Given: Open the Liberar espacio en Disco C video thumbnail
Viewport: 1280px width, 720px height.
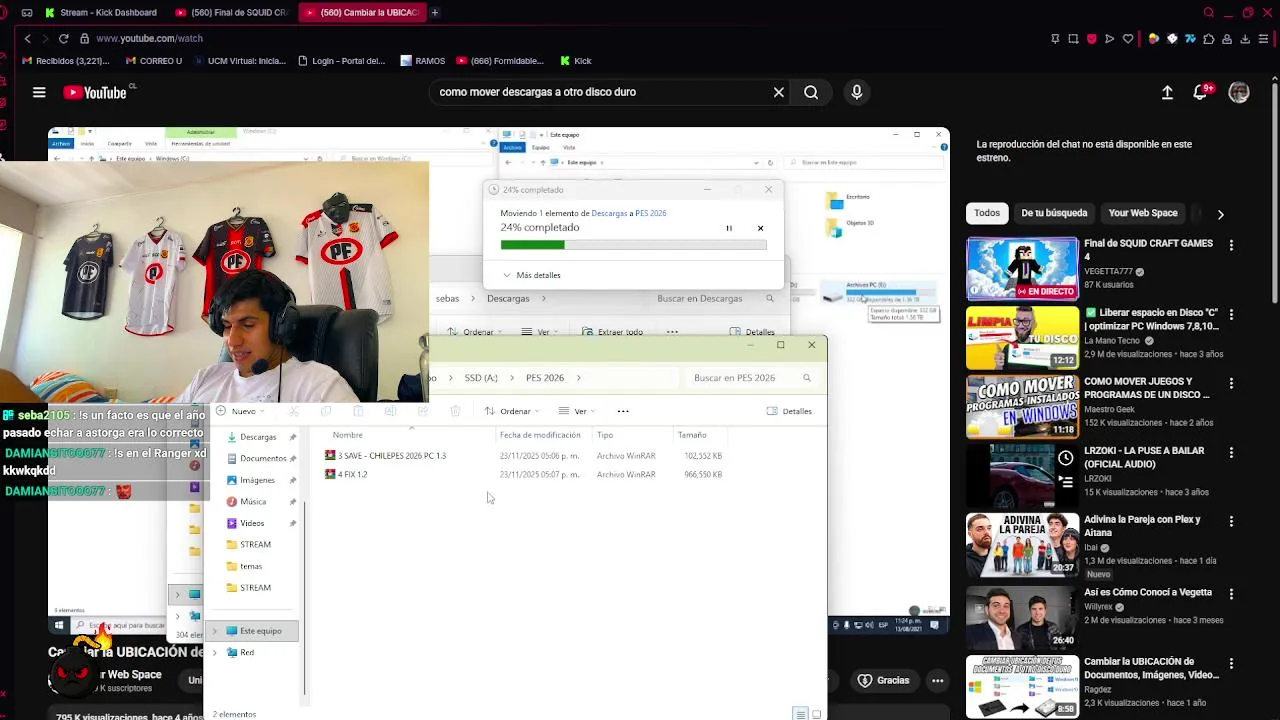Looking at the screenshot, I should (1022, 338).
